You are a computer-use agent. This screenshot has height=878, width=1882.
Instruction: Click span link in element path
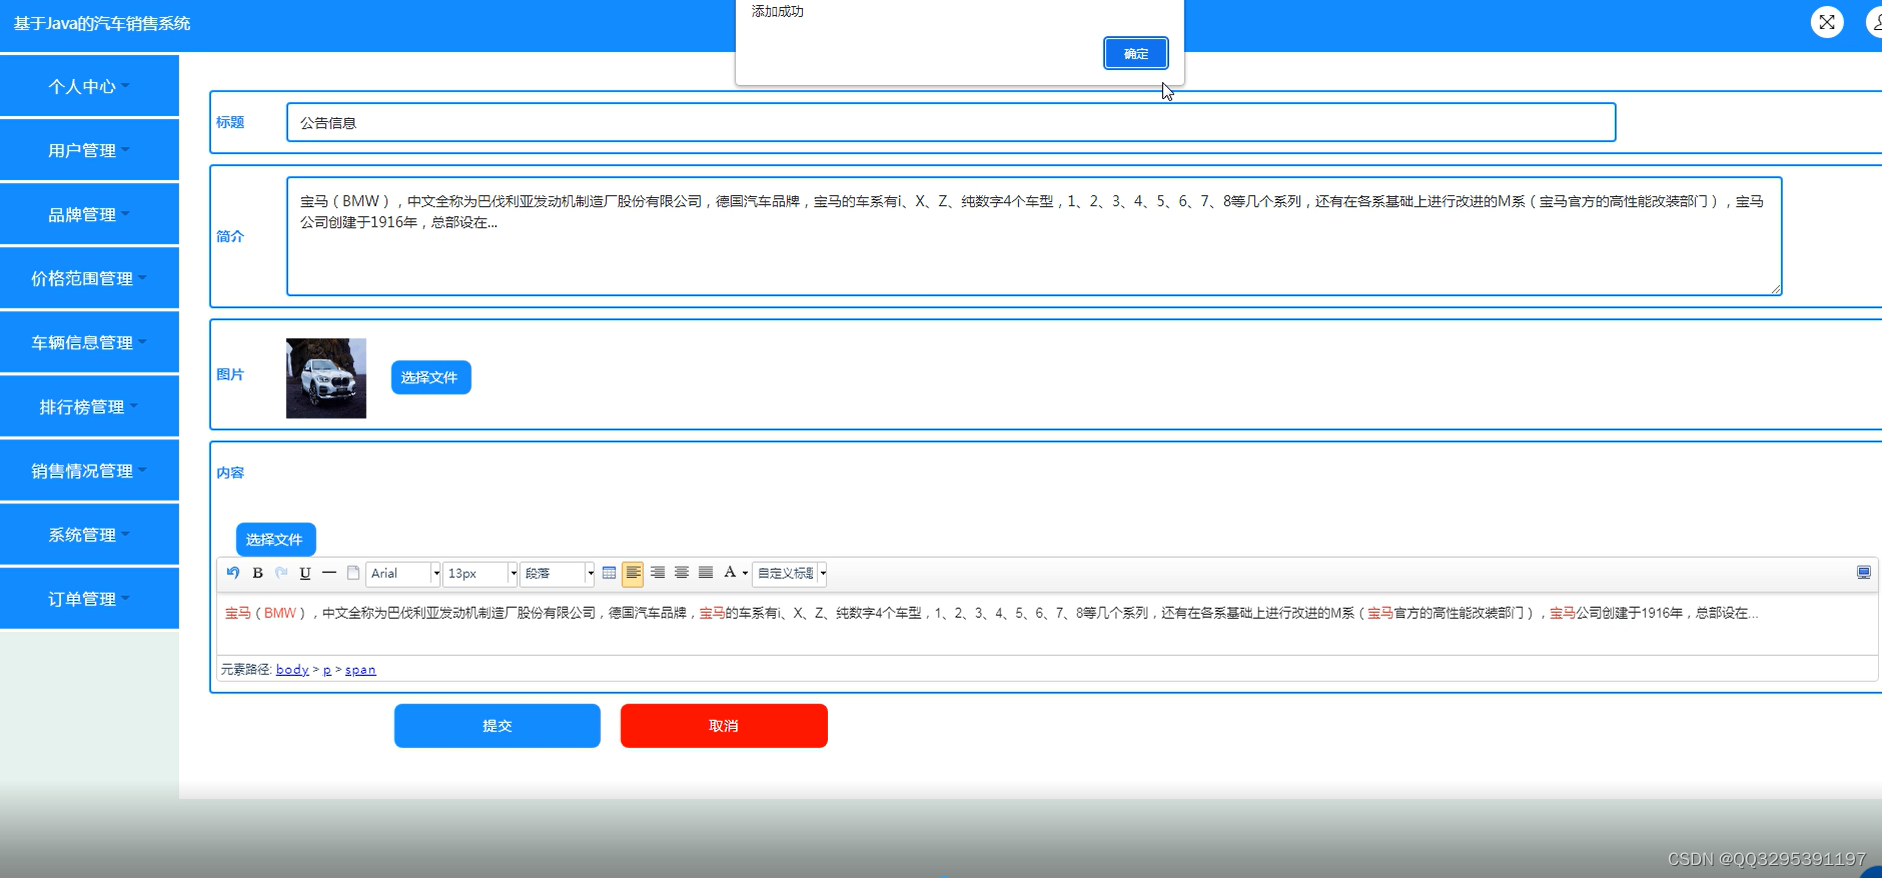pyautogui.click(x=360, y=669)
